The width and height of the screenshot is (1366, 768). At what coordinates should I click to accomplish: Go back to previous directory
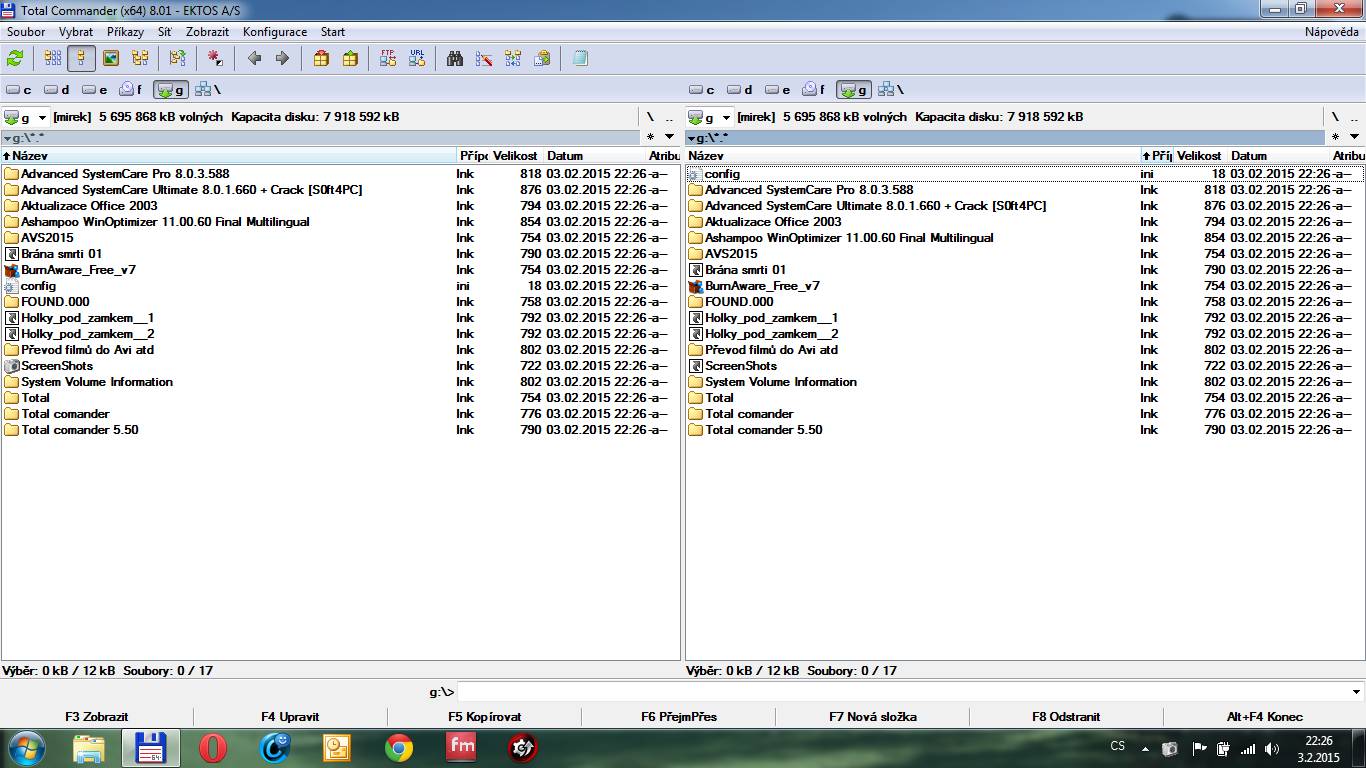[x=254, y=59]
